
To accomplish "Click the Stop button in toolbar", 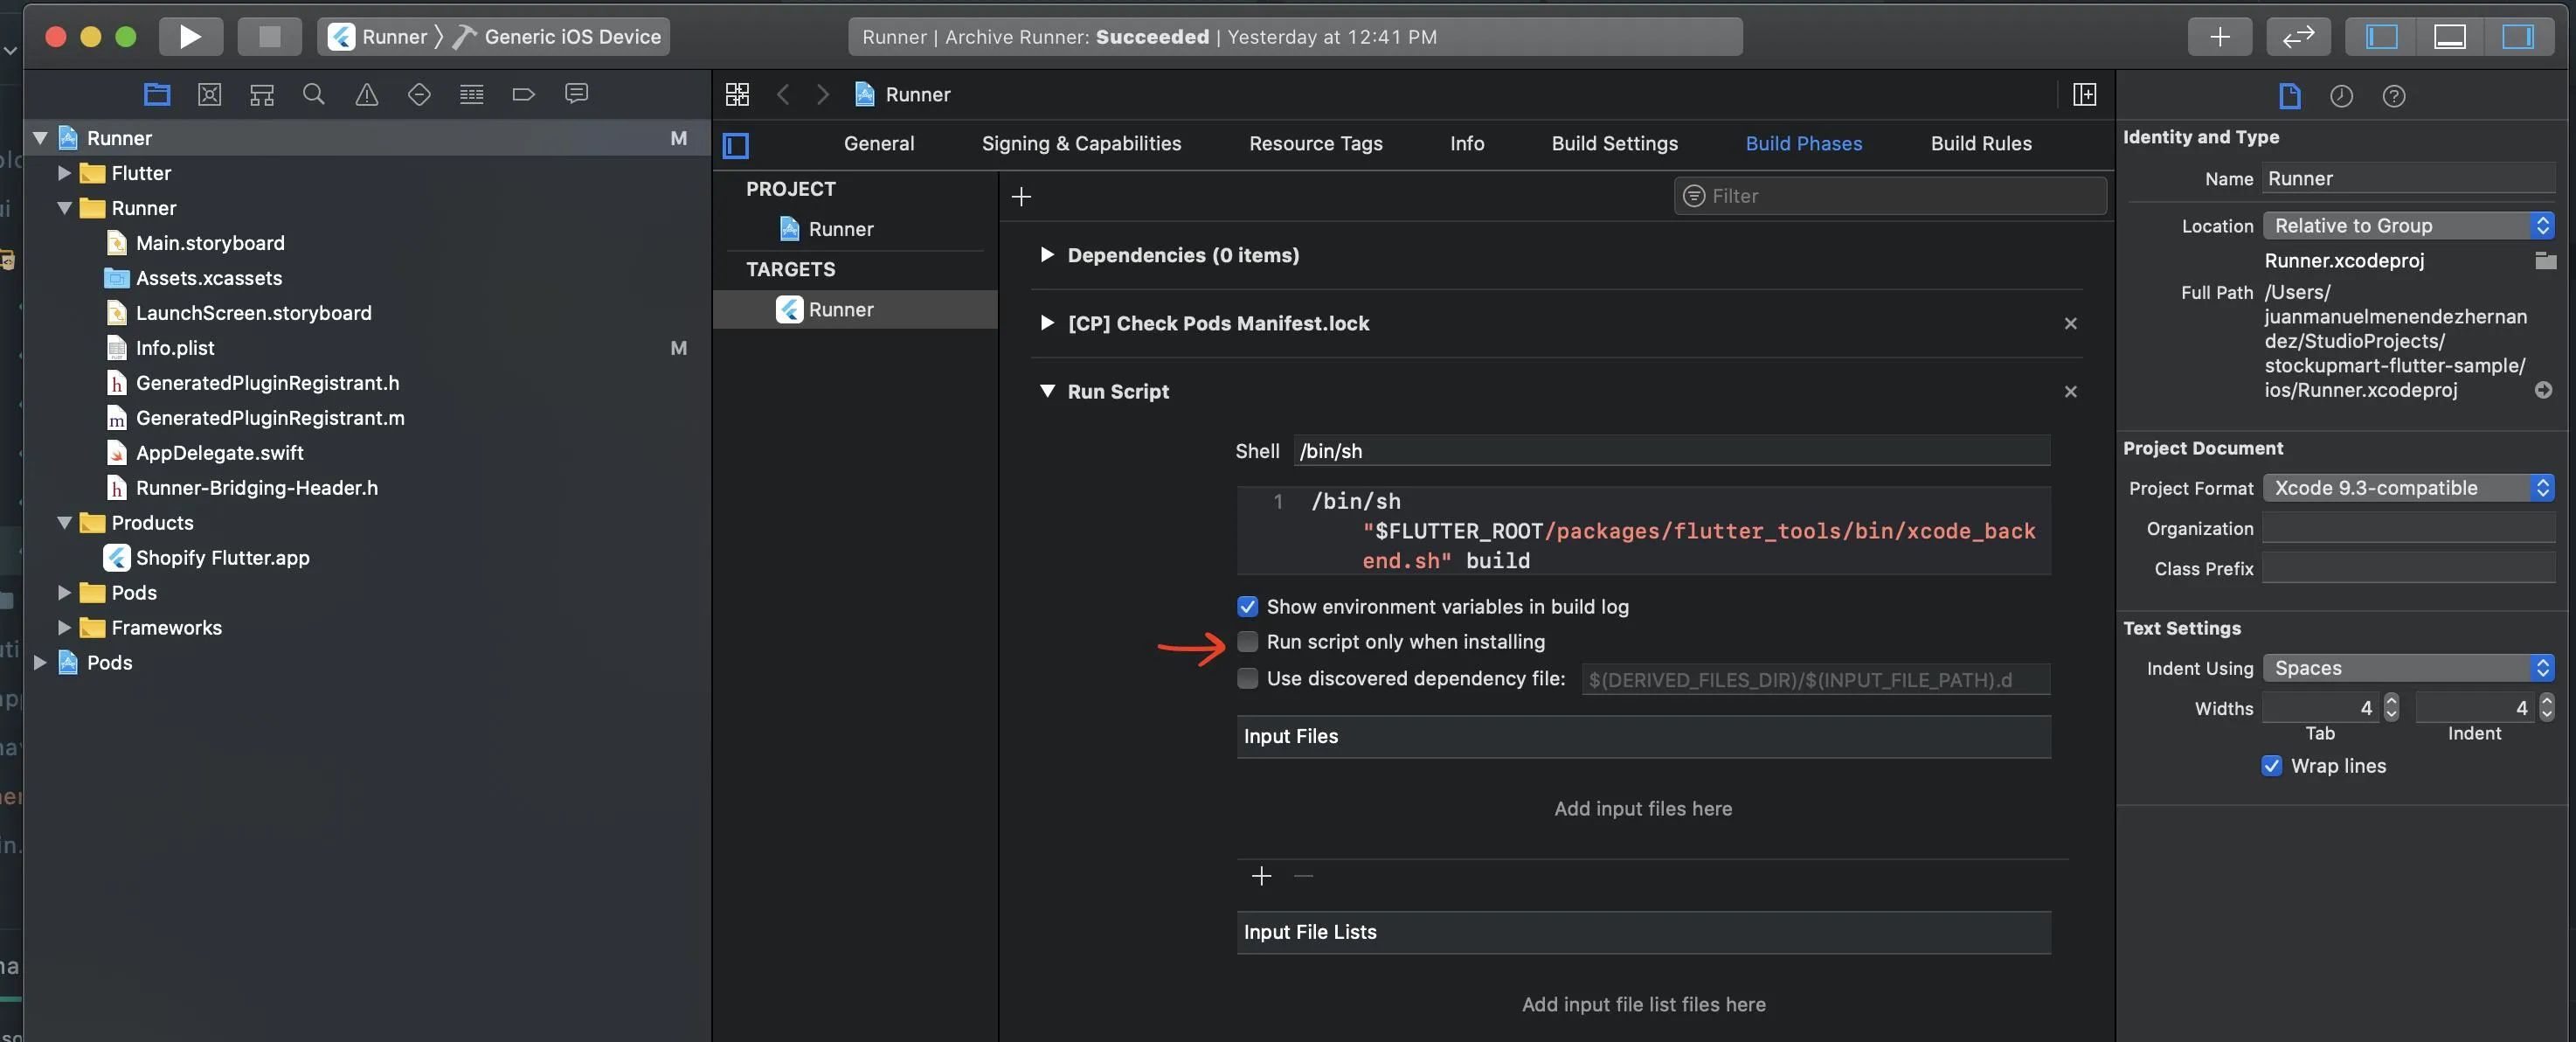I will pyautogui.click(x=269, y=37).
